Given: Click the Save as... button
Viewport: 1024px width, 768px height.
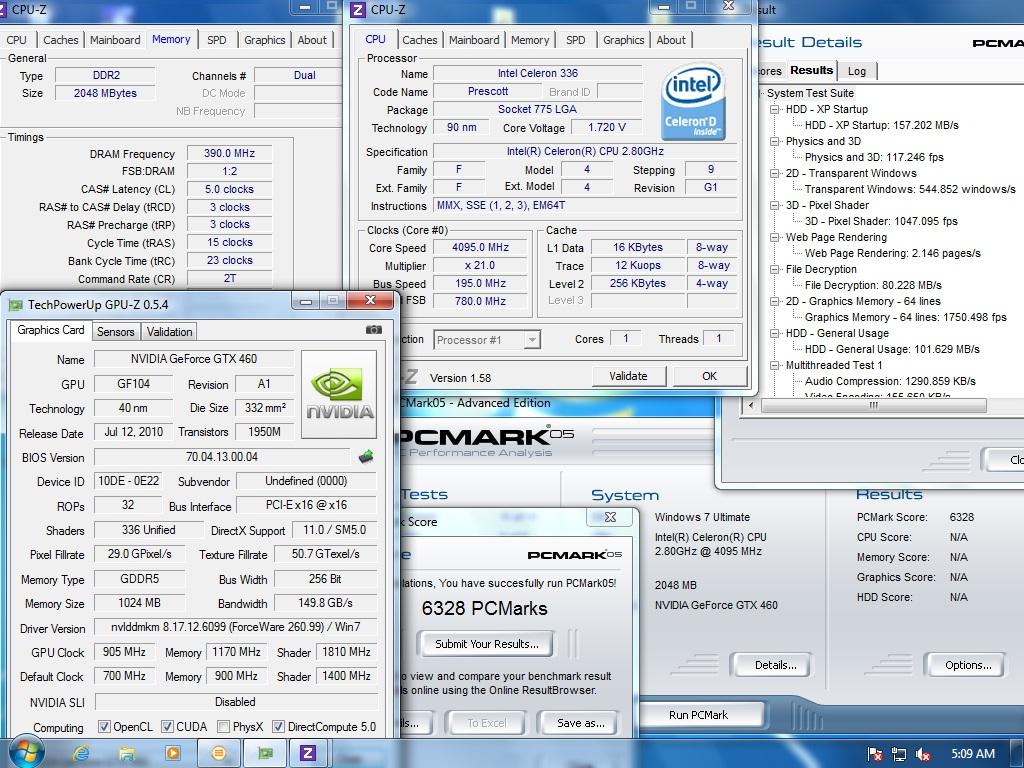Looking at the screenshot, I should pyautogui.click(x=580, y=723).
